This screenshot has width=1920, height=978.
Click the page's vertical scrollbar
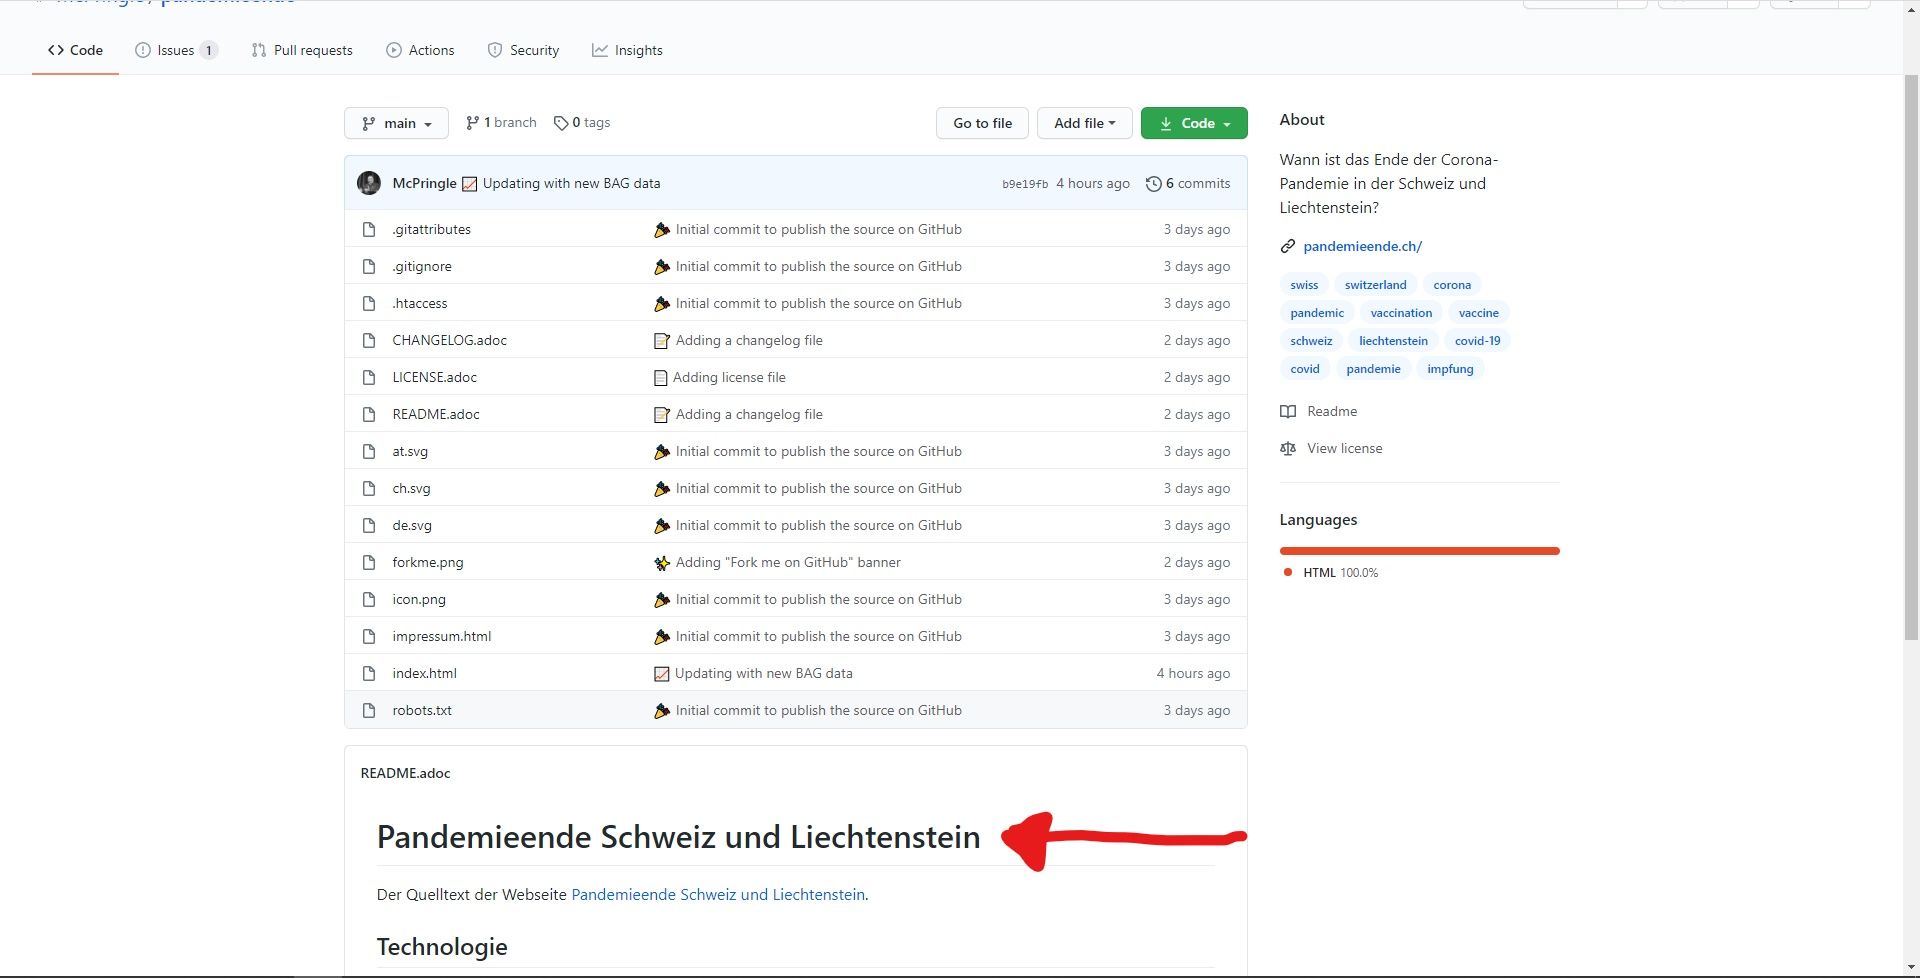click(x=1911, y=360)
